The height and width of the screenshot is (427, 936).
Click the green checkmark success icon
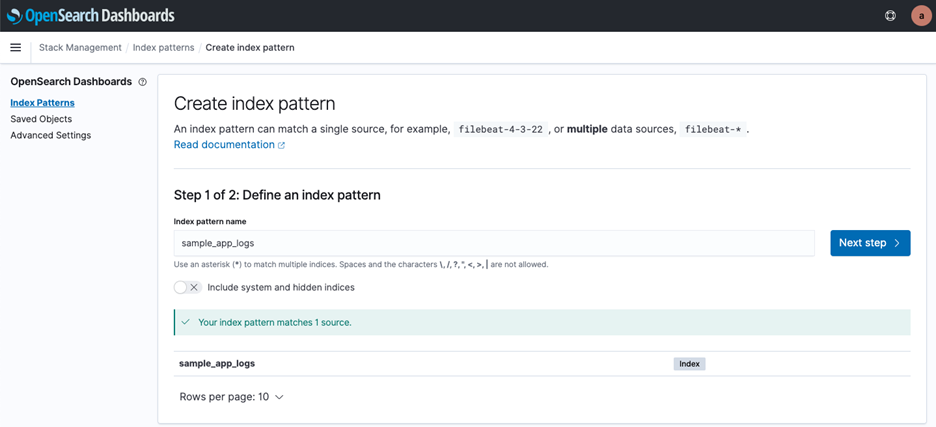(x=186, y=322)
